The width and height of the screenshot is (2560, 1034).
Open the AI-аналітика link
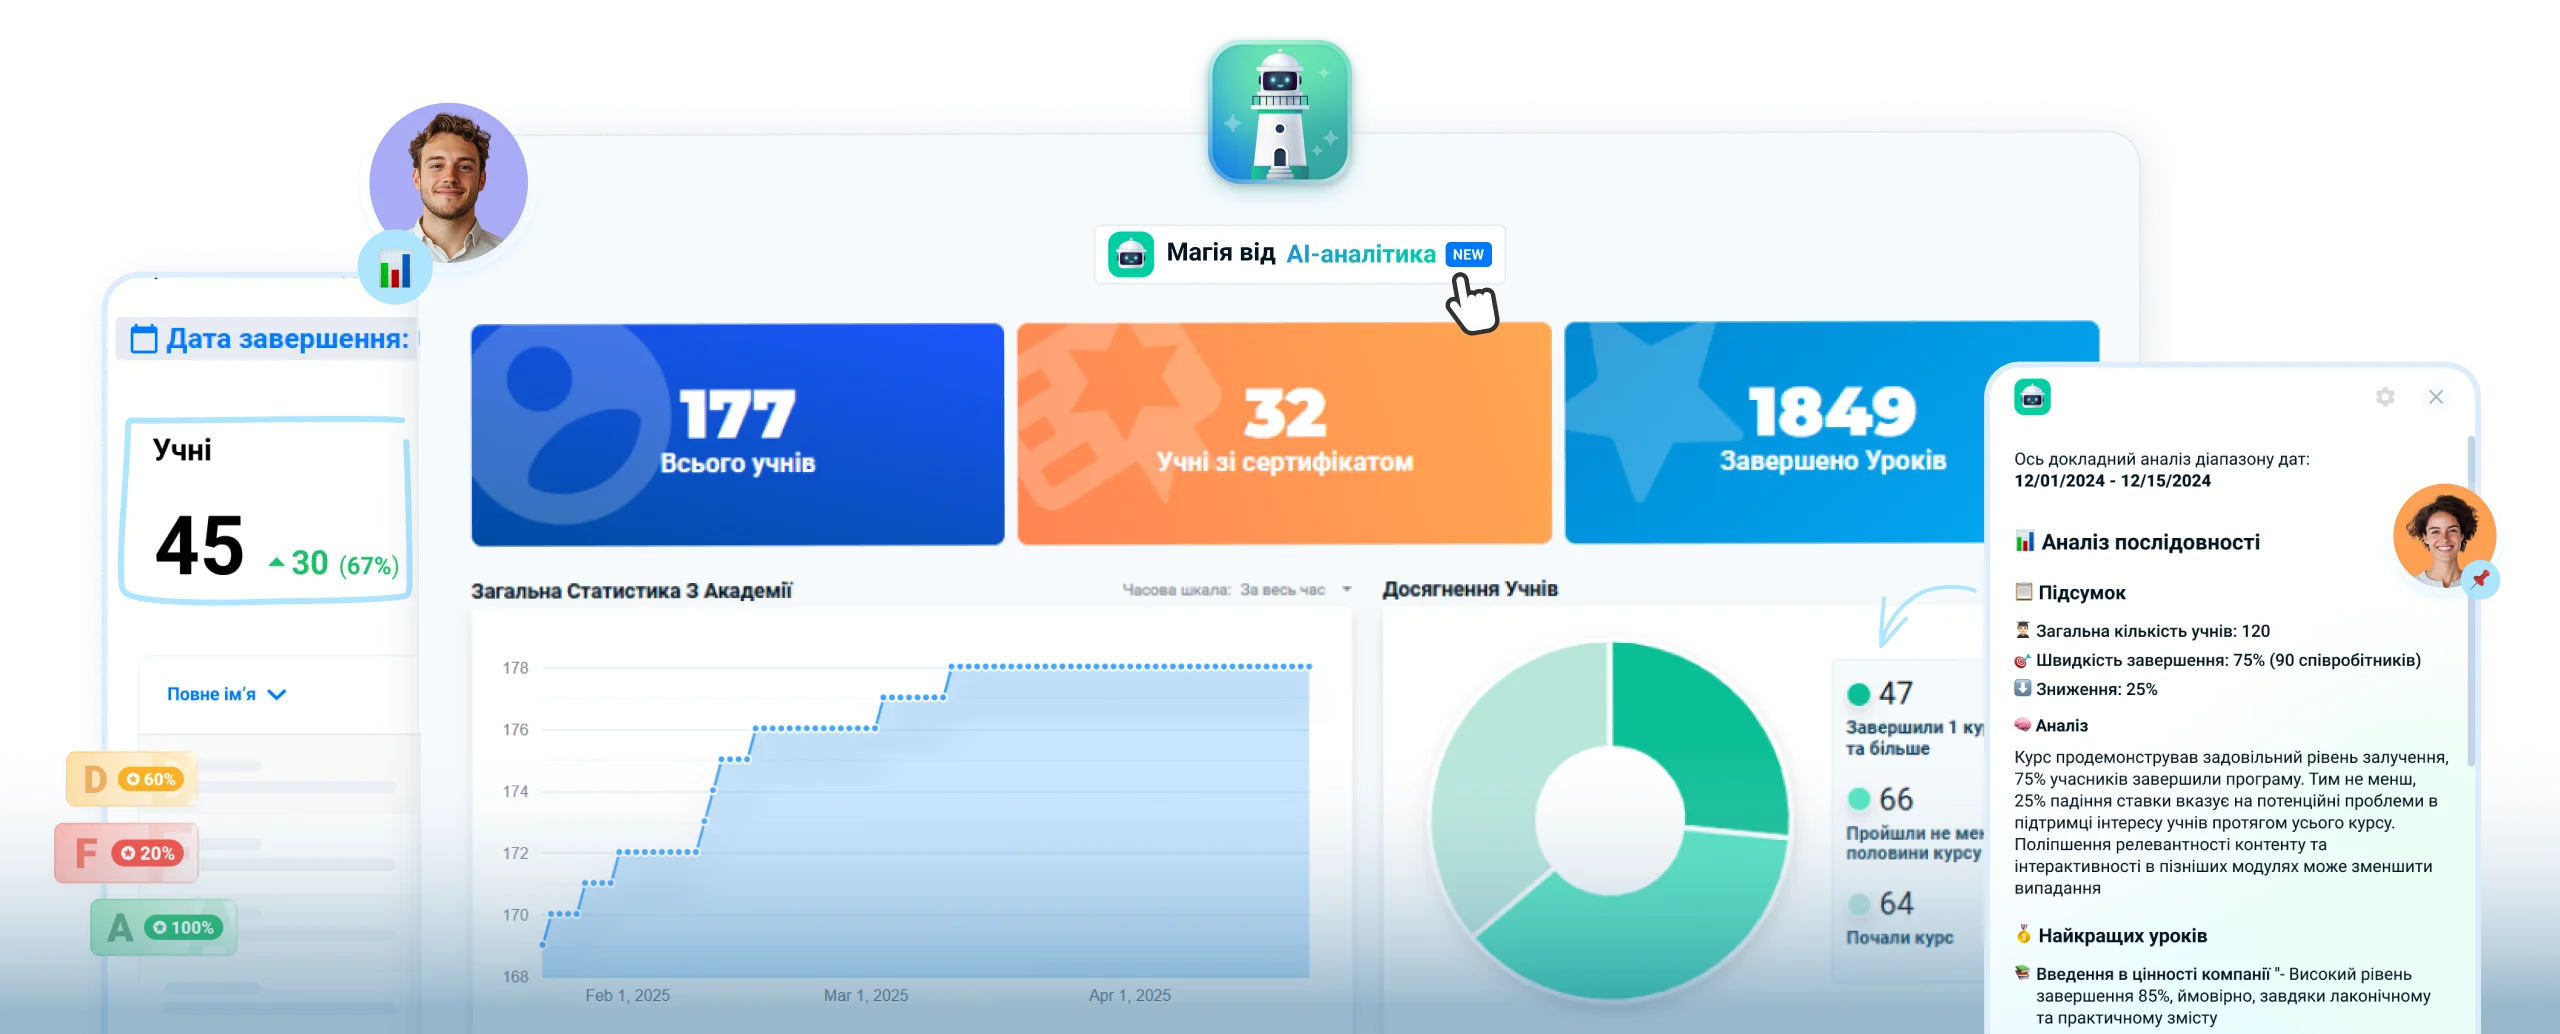(1360, 255)
